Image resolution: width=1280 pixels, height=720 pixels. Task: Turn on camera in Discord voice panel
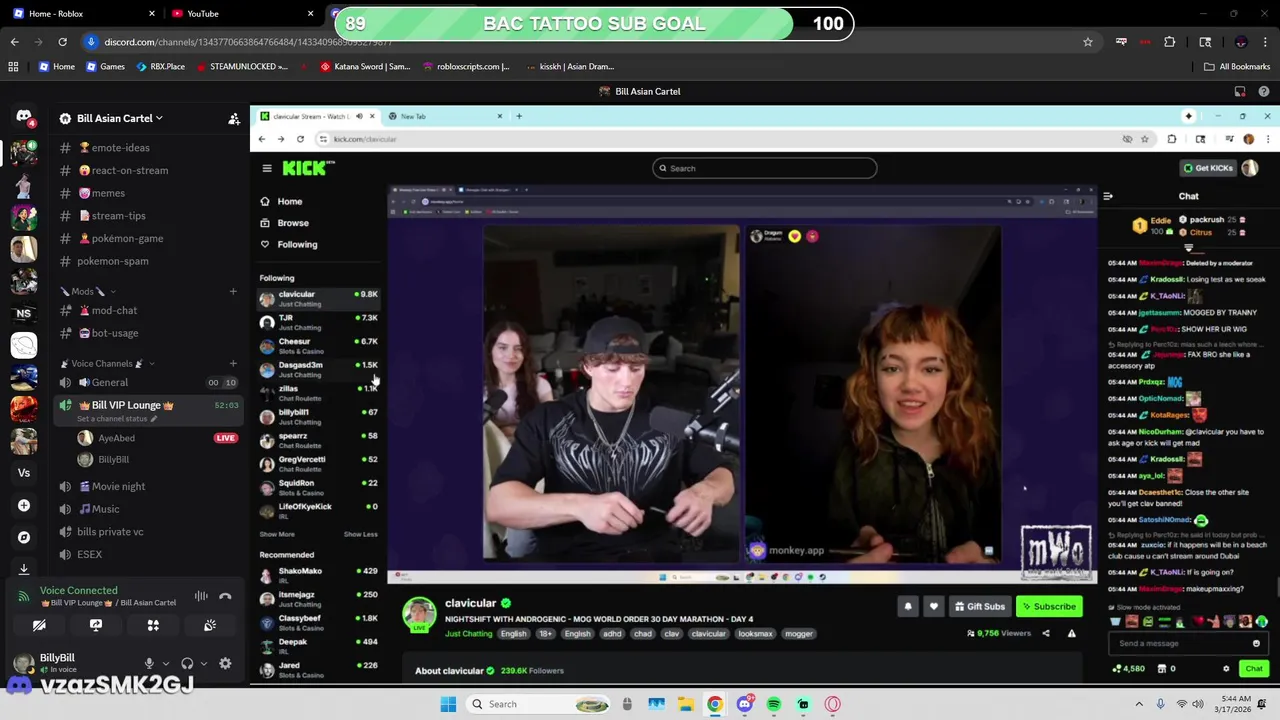click(39, 625)
